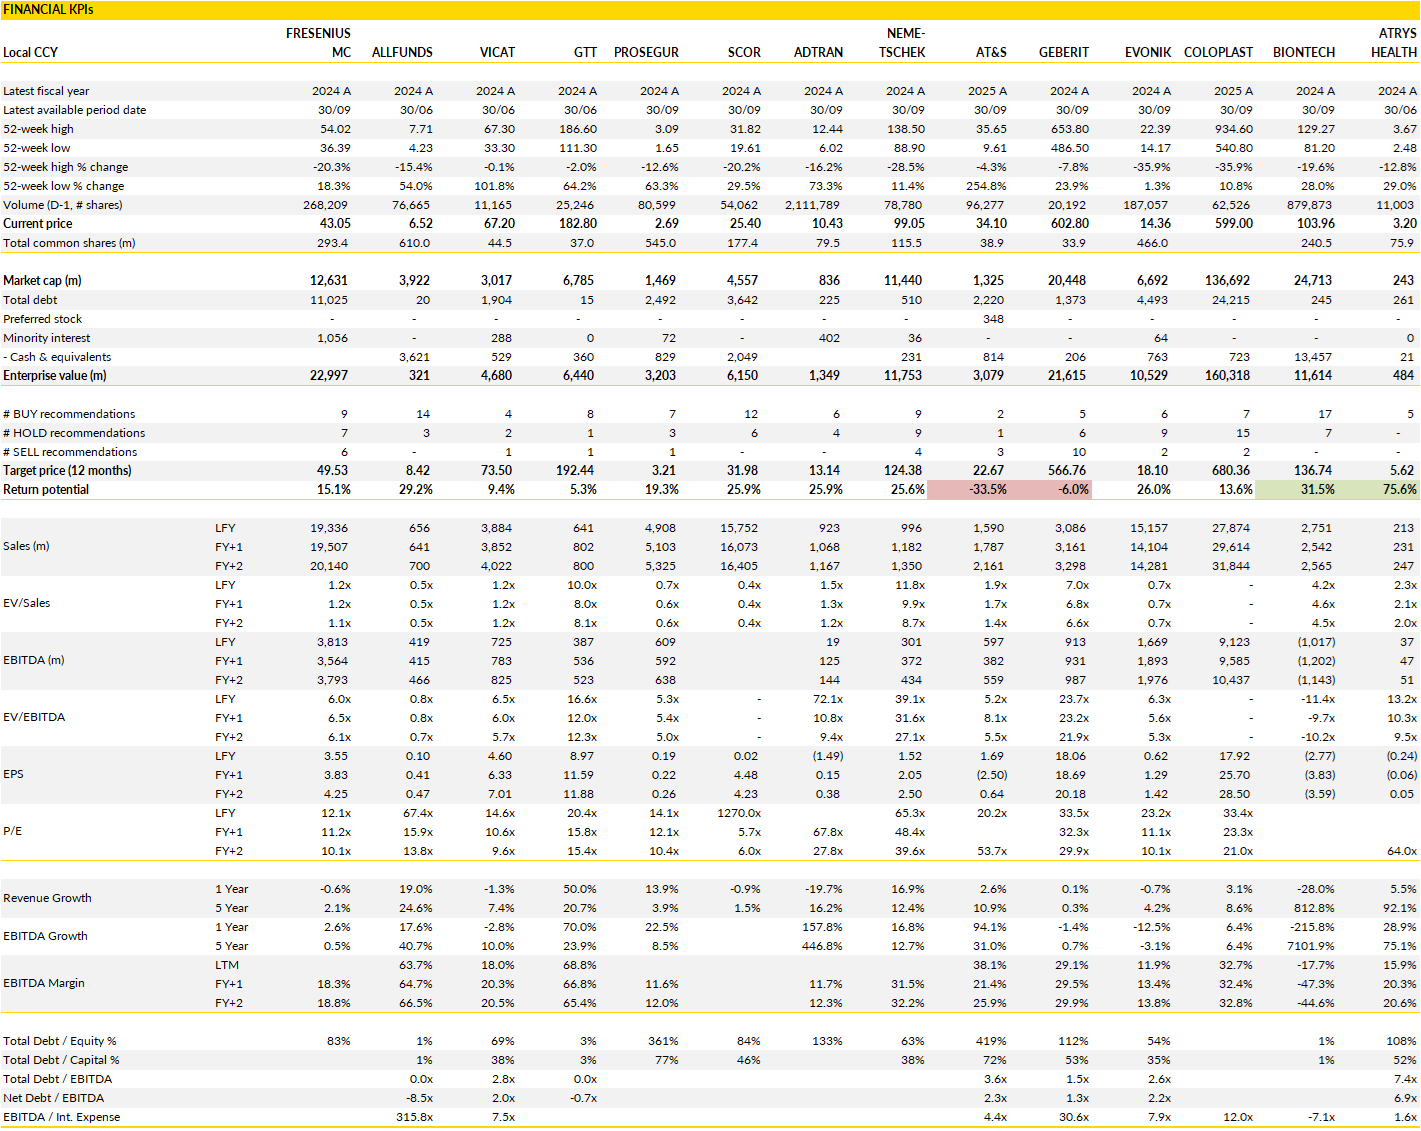This screenshot has height=1131, width=1421.
Task: Click the FINANCIAL KPIs title header
Action: pyautogui.click(x=49, y=9)
